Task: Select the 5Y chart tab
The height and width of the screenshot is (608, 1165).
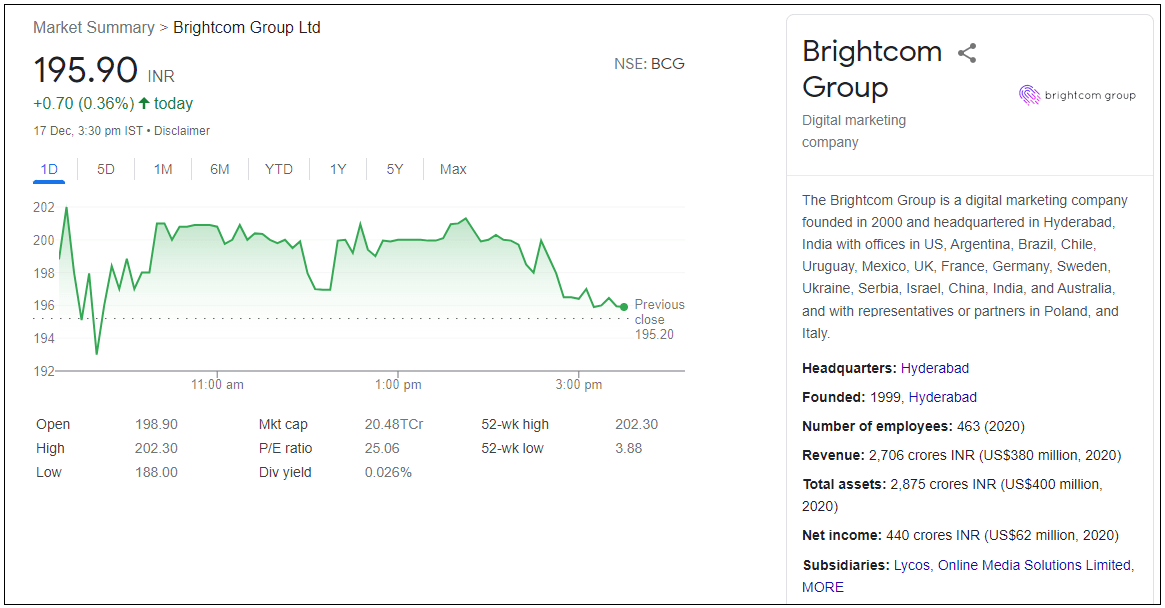Action: 395,169
